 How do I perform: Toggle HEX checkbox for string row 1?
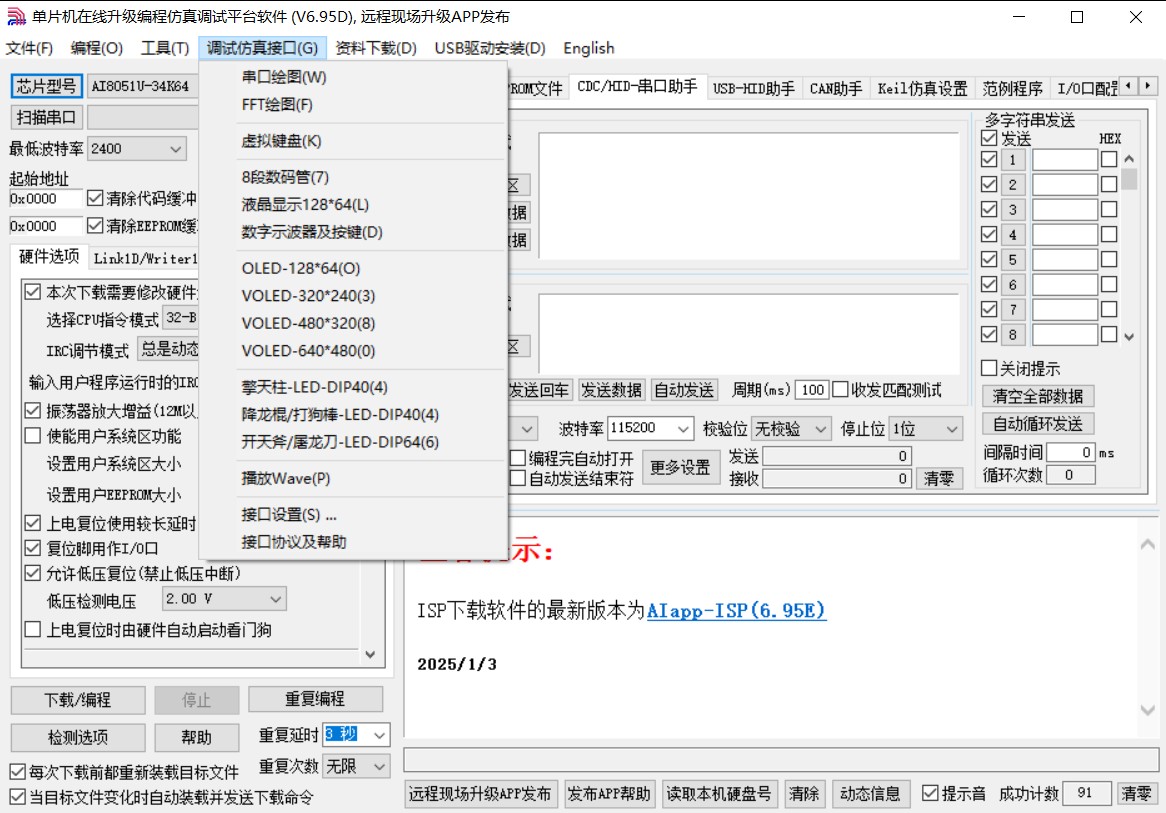point(1109,159)
